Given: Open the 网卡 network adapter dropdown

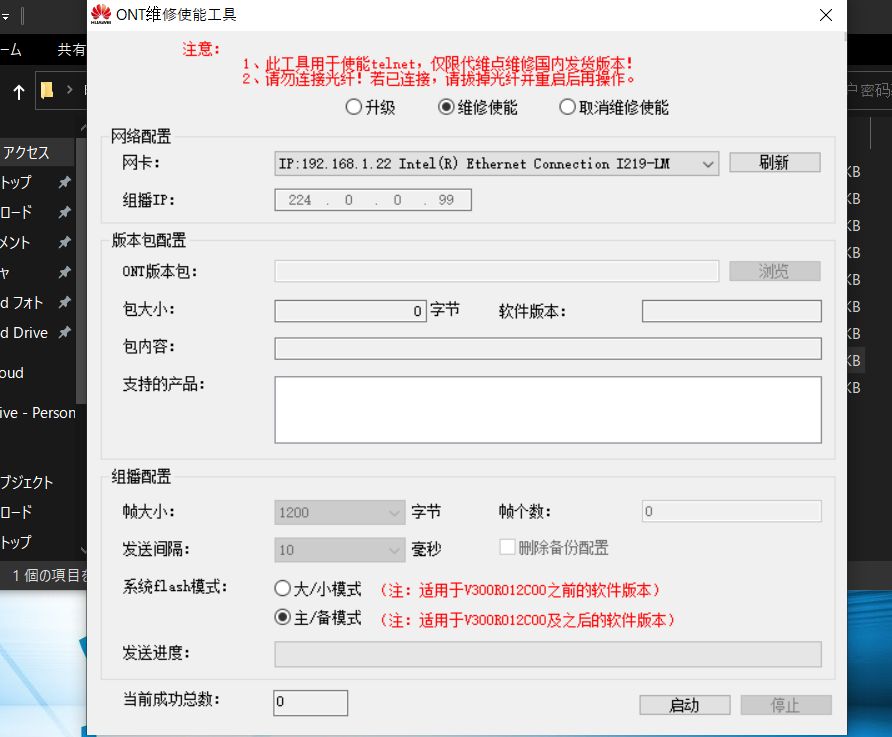Looking at the screenshot, I should 707,164.
